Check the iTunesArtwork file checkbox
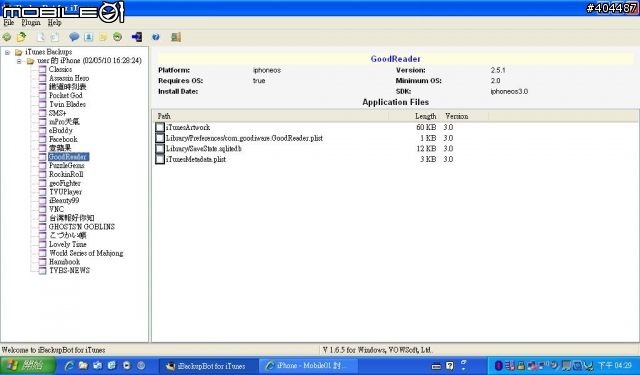 click(x=160, y=127)
